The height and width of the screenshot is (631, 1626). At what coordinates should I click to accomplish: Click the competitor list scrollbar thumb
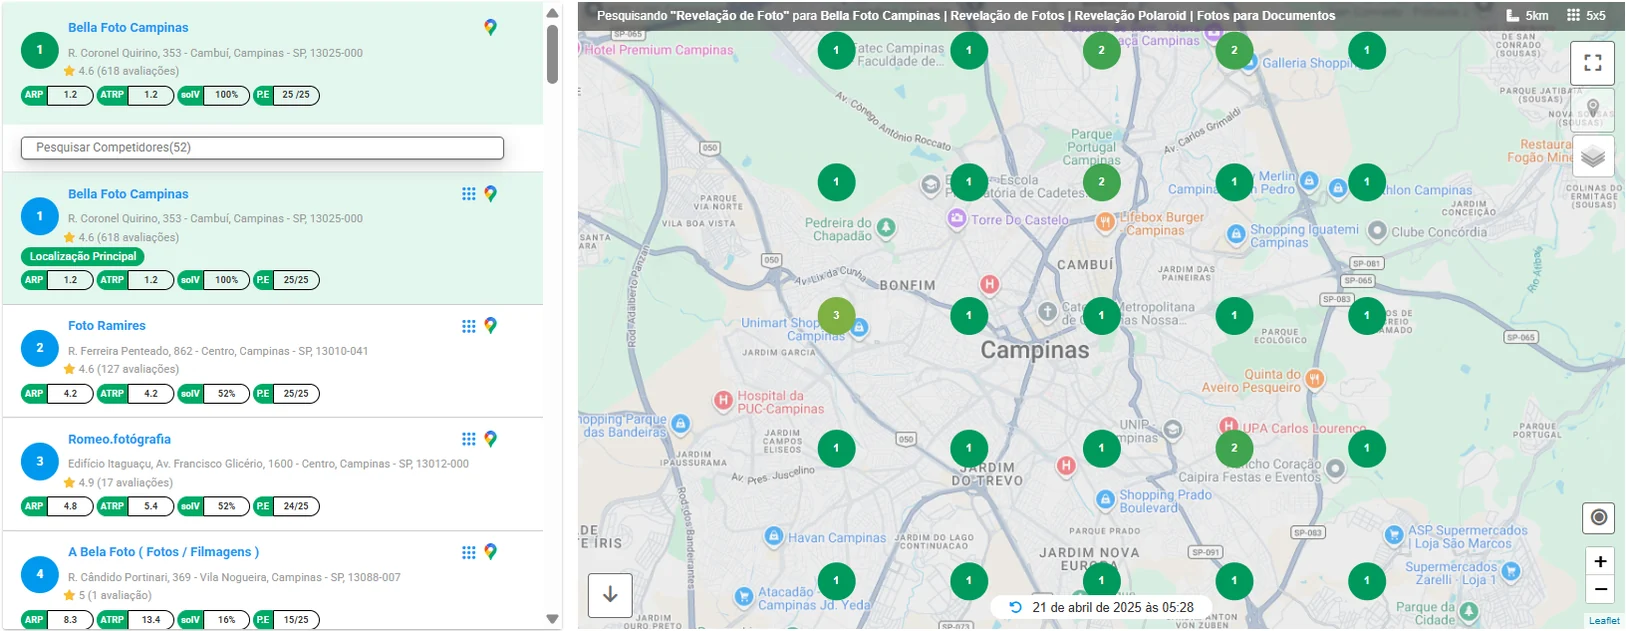(552, 54)
